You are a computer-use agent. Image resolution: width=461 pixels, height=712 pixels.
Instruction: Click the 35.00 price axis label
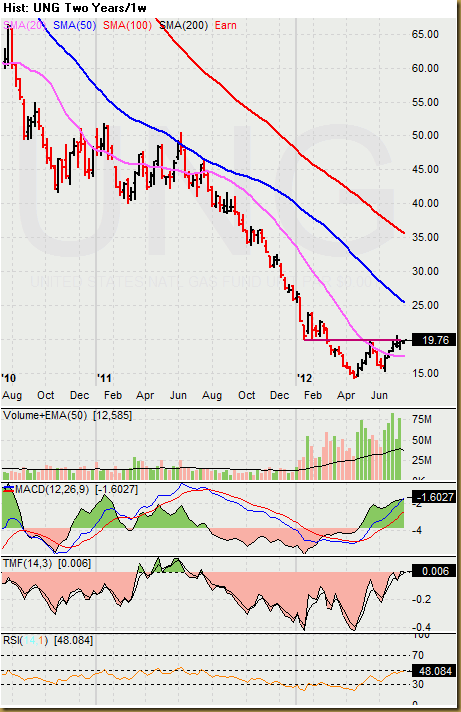click(425, 237)
